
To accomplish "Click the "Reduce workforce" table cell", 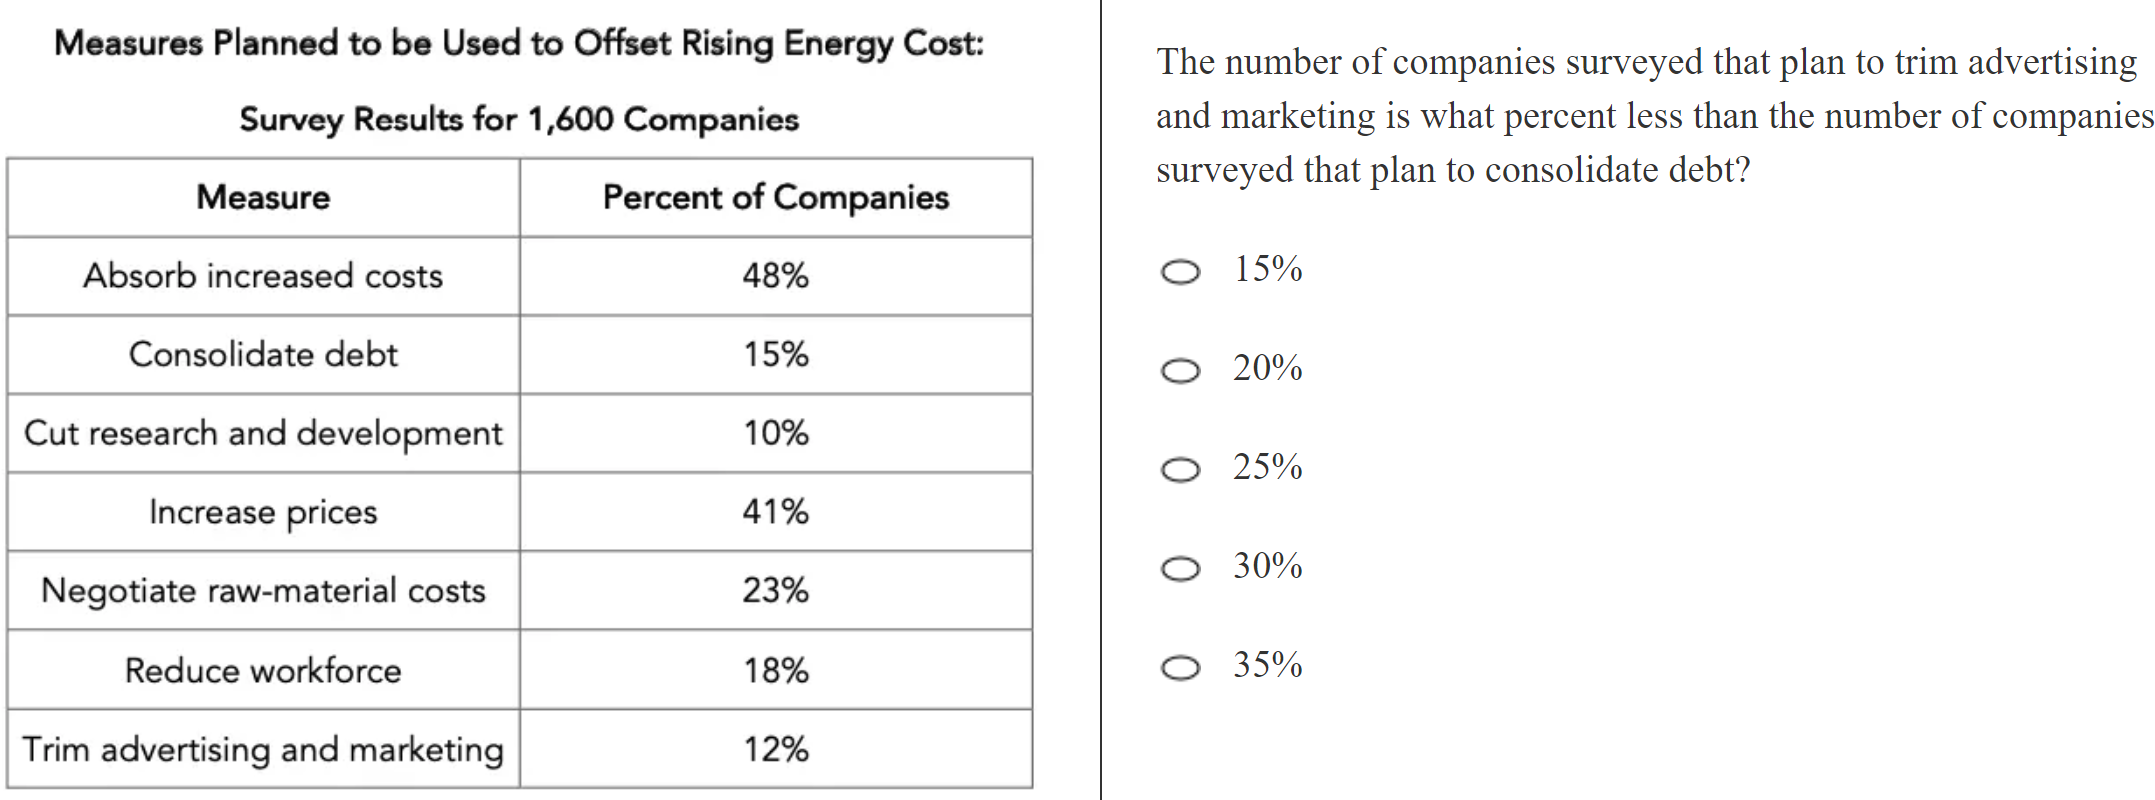I will pyautogui.click(x=263, y=670).
